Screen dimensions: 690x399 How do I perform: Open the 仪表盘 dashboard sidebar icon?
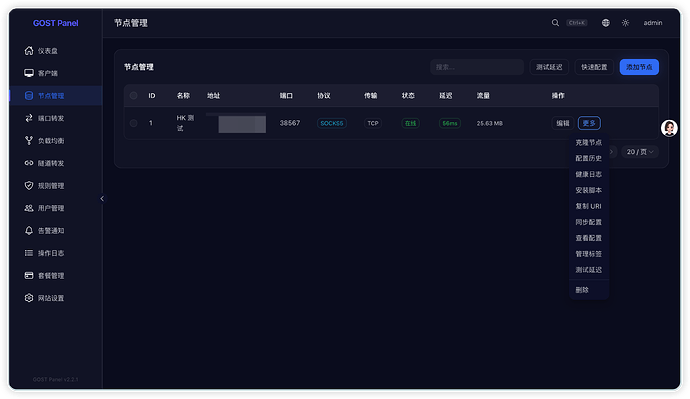[x=29, y=51]
